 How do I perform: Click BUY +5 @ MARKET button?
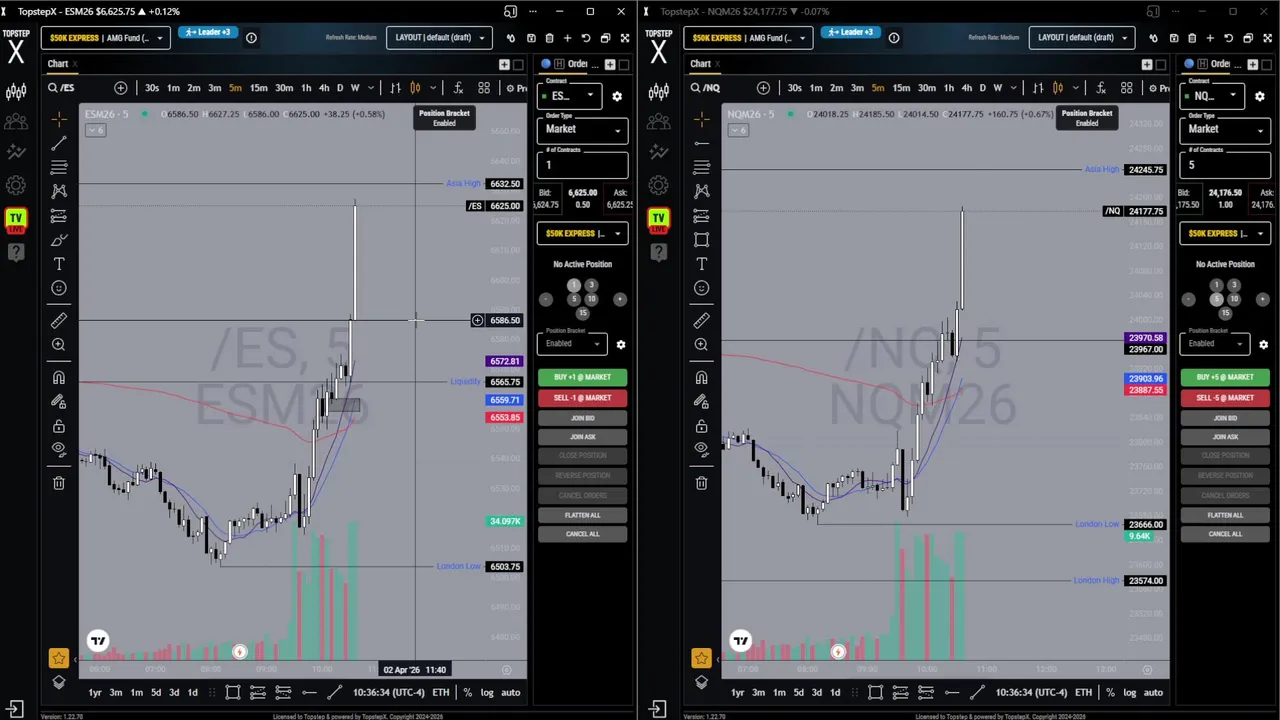(x=1225, y=377)
